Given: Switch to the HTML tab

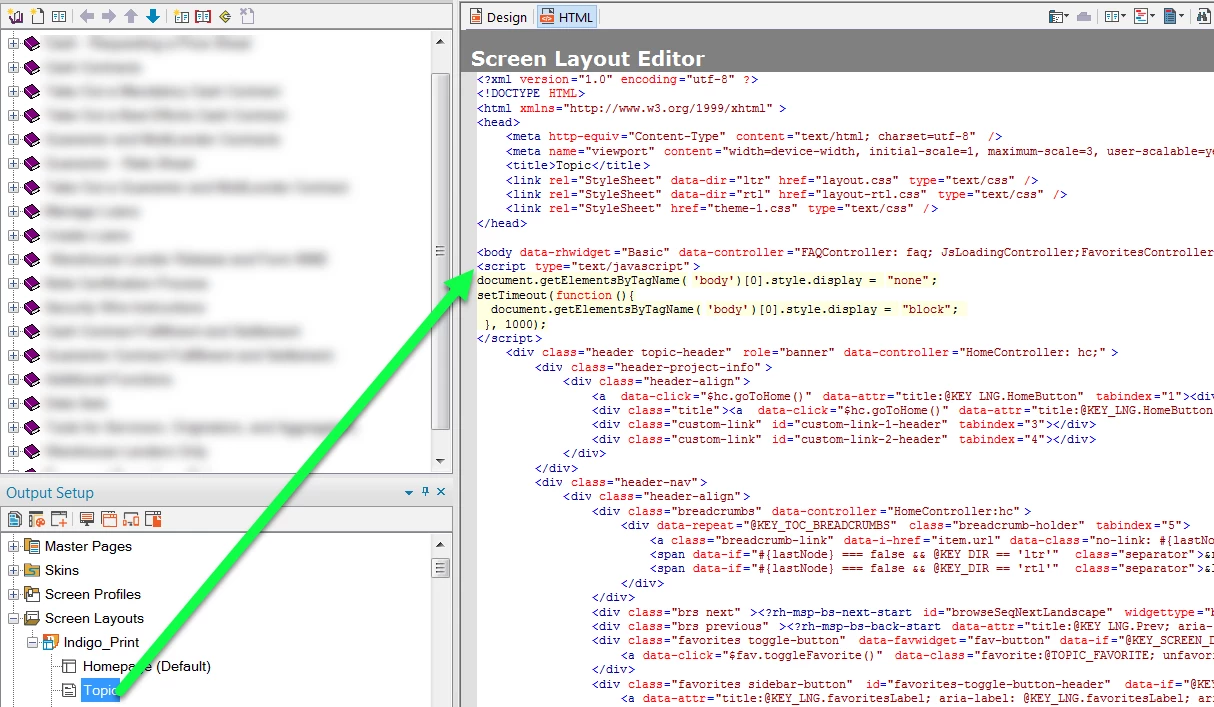Looking at the screenshot, I should click(567, 17).
